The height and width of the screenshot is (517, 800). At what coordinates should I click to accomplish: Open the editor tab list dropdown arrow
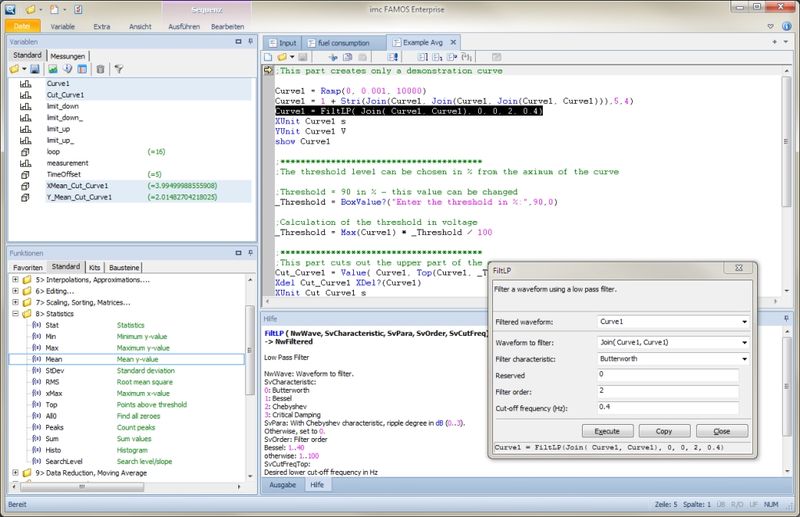[x=786, y=42]
